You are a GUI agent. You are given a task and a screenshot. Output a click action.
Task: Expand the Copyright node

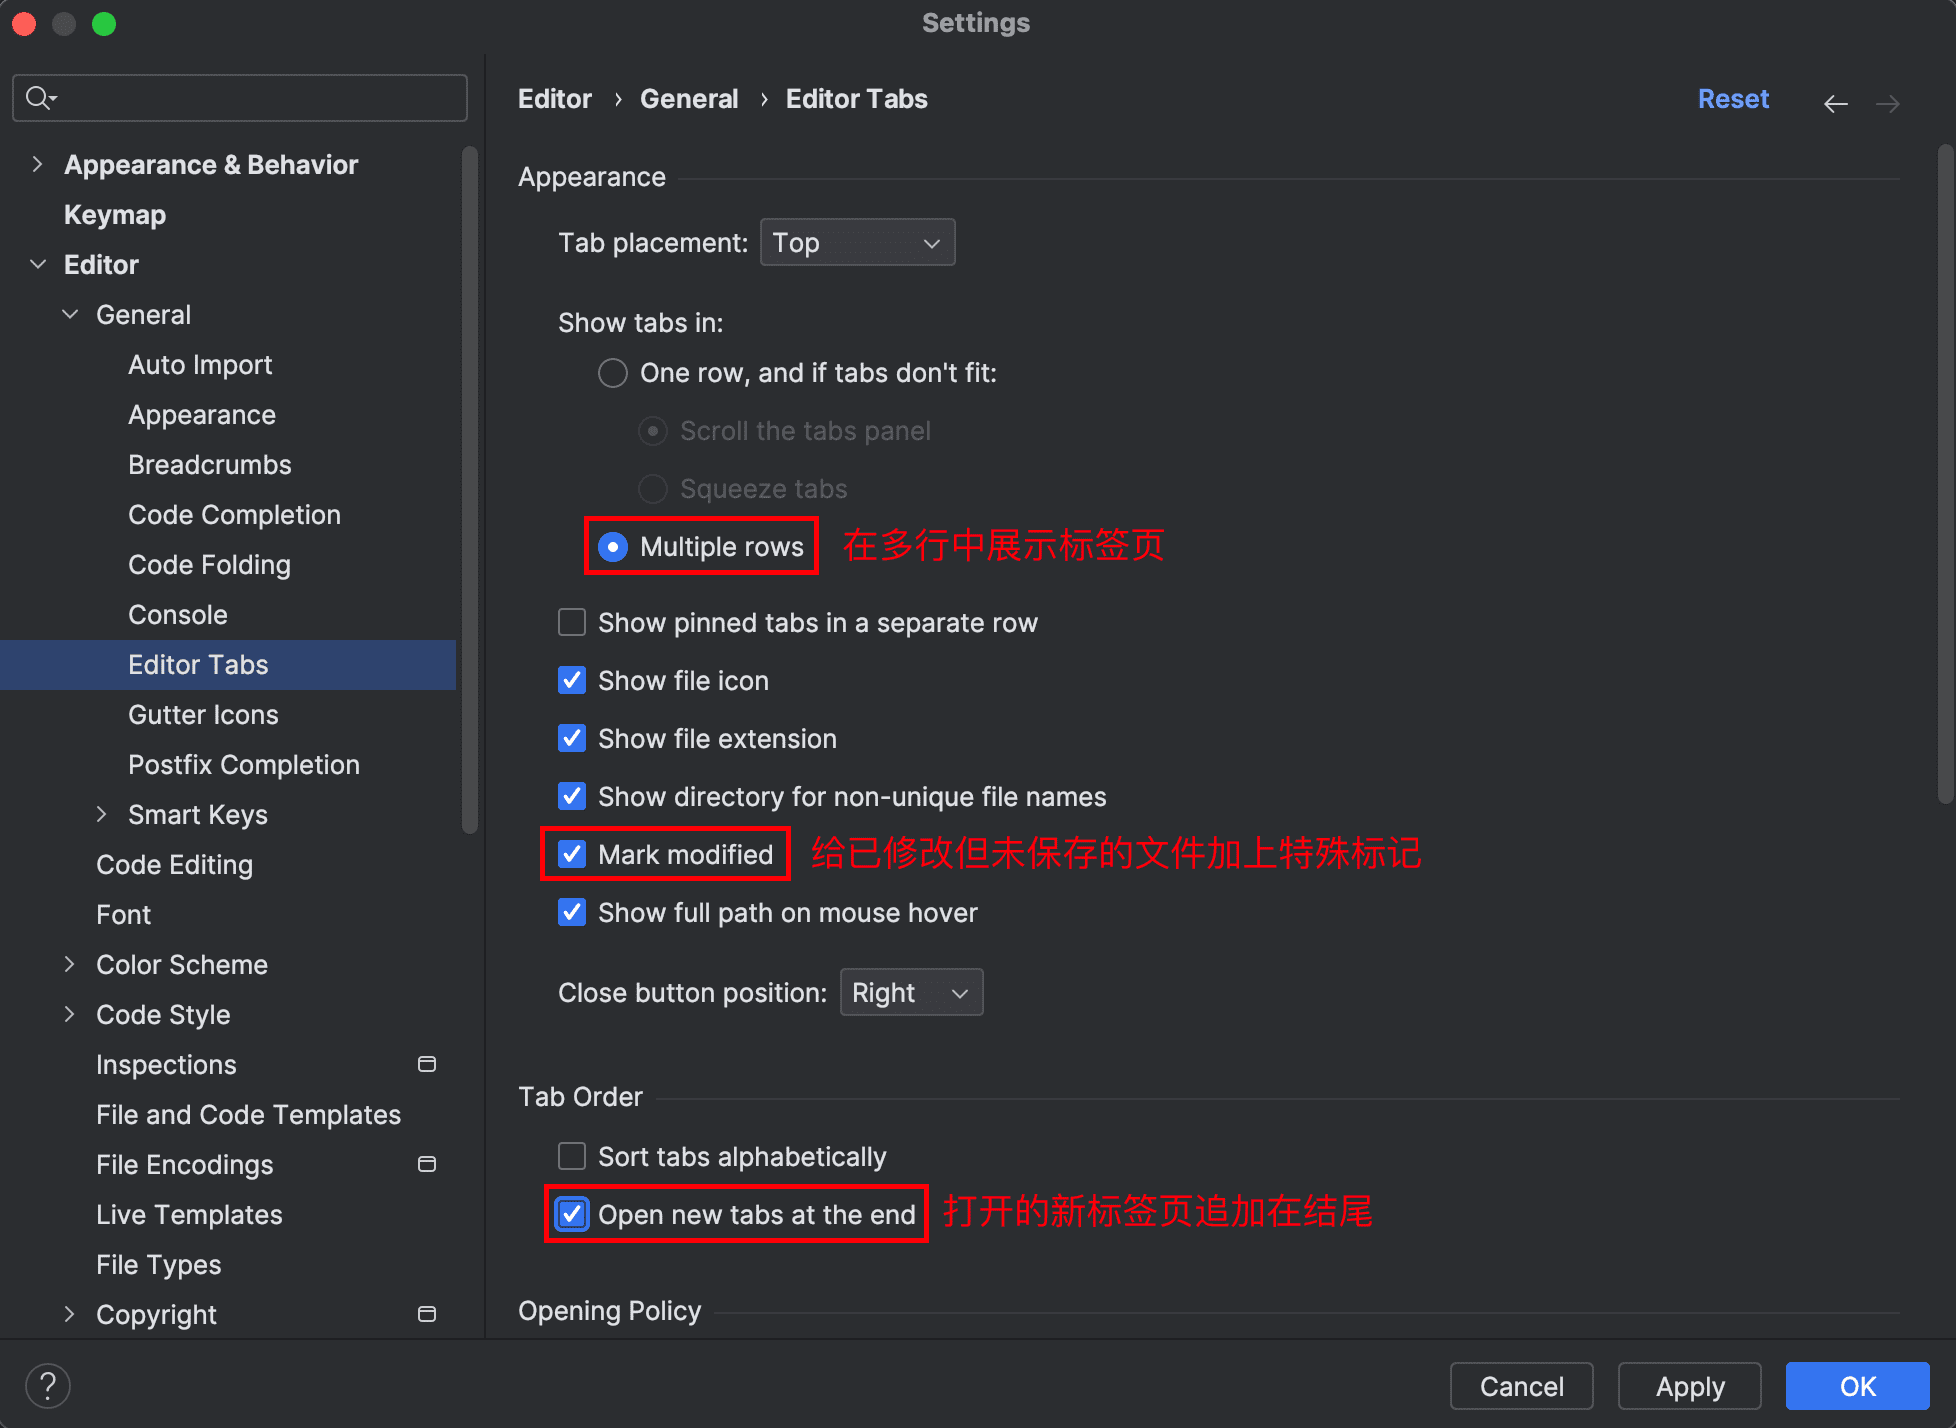(x=70, y=1314)
